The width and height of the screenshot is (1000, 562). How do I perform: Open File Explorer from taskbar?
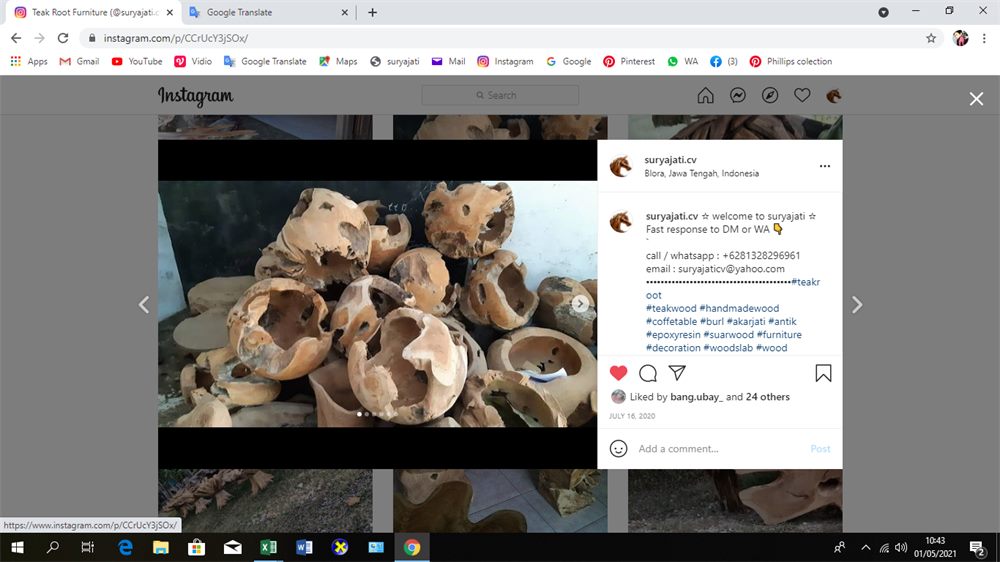161,547
